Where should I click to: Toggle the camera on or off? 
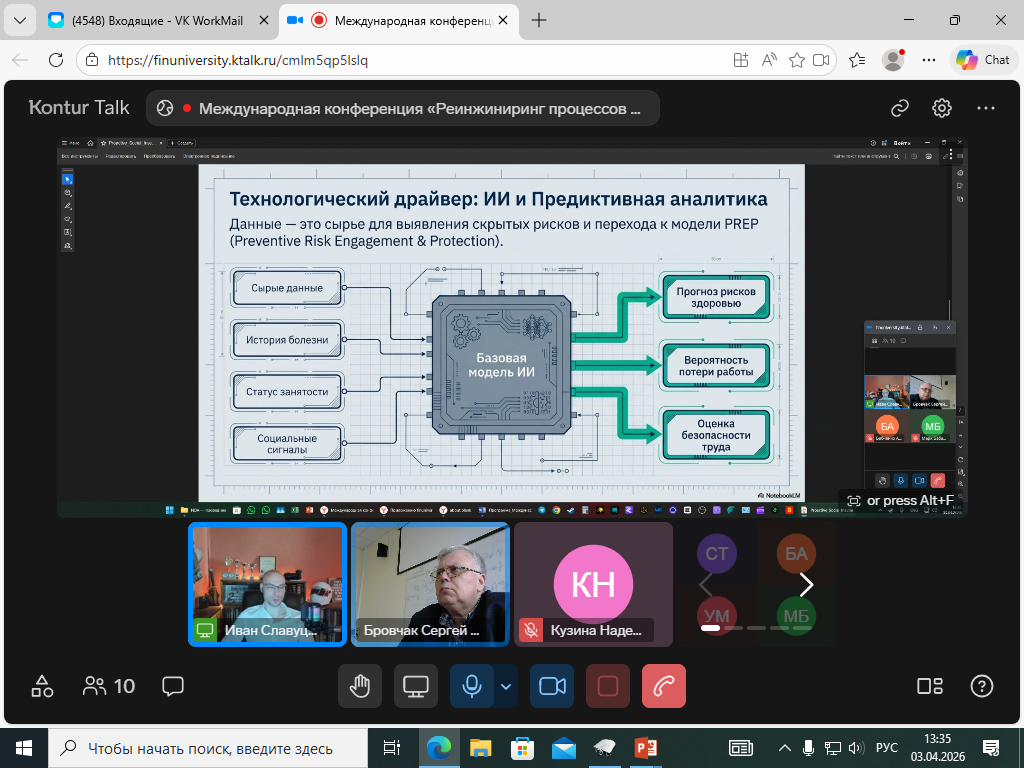click(552, 686)
